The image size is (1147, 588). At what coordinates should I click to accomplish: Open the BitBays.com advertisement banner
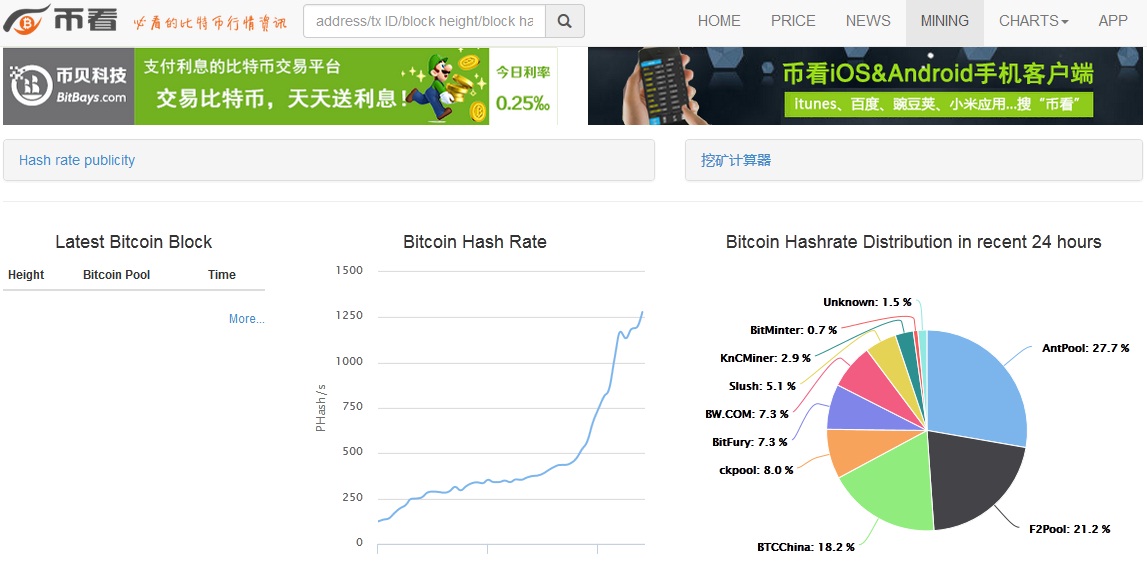[x=280, y=86]
